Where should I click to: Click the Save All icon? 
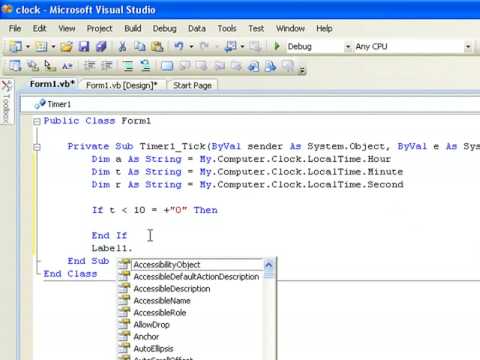pyautogui.click(x=101, y=46)
